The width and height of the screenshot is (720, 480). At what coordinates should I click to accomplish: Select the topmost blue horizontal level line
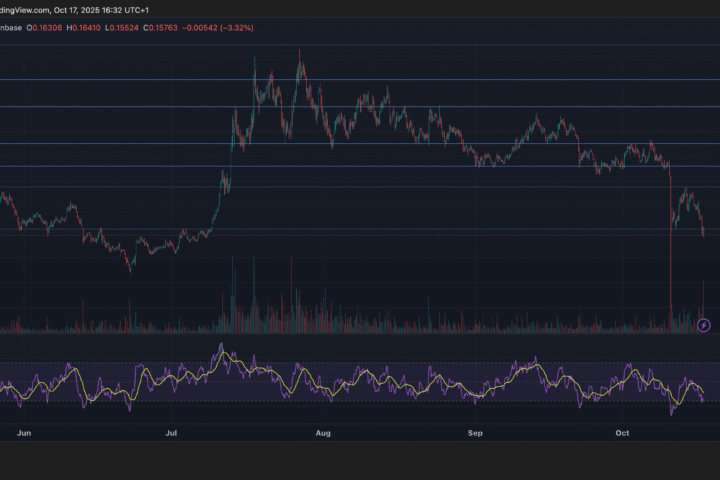pyautogui.click(x=360, y=44)
